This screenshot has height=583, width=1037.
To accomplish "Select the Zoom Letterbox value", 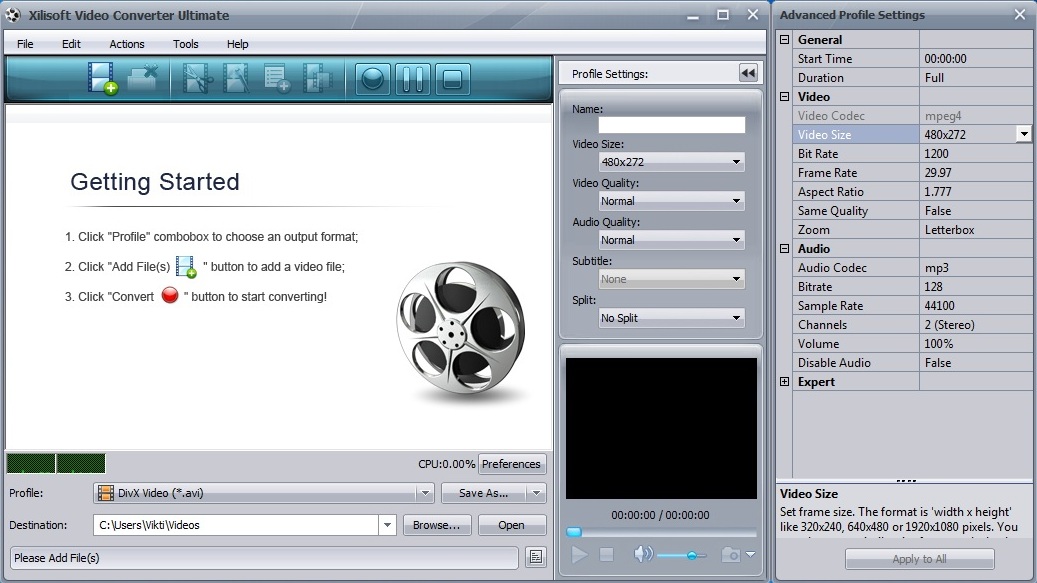I will click(x=975, y=230).
